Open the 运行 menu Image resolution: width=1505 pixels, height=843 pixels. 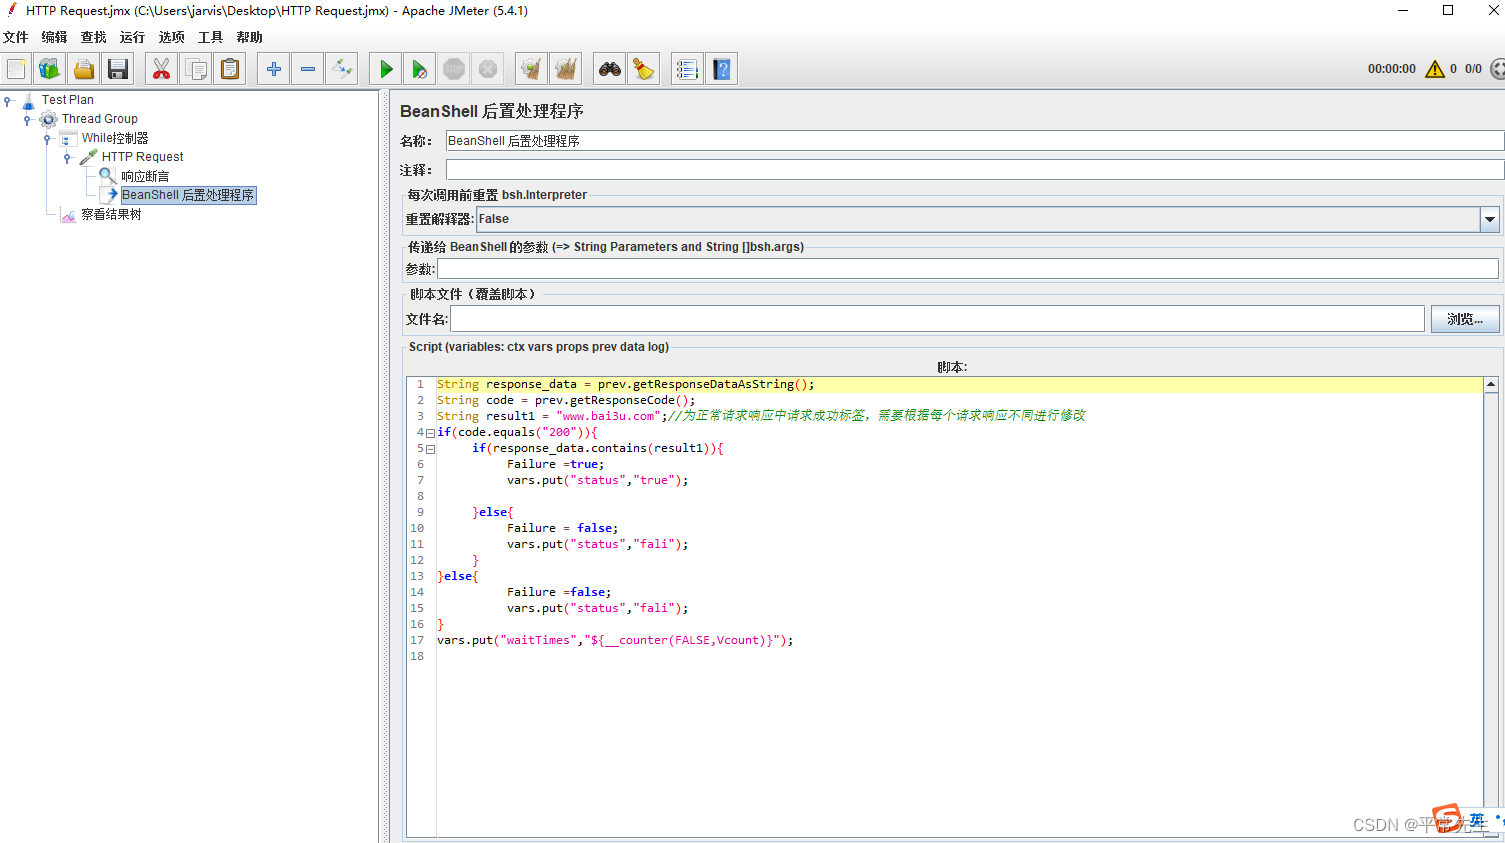[131, 36]
